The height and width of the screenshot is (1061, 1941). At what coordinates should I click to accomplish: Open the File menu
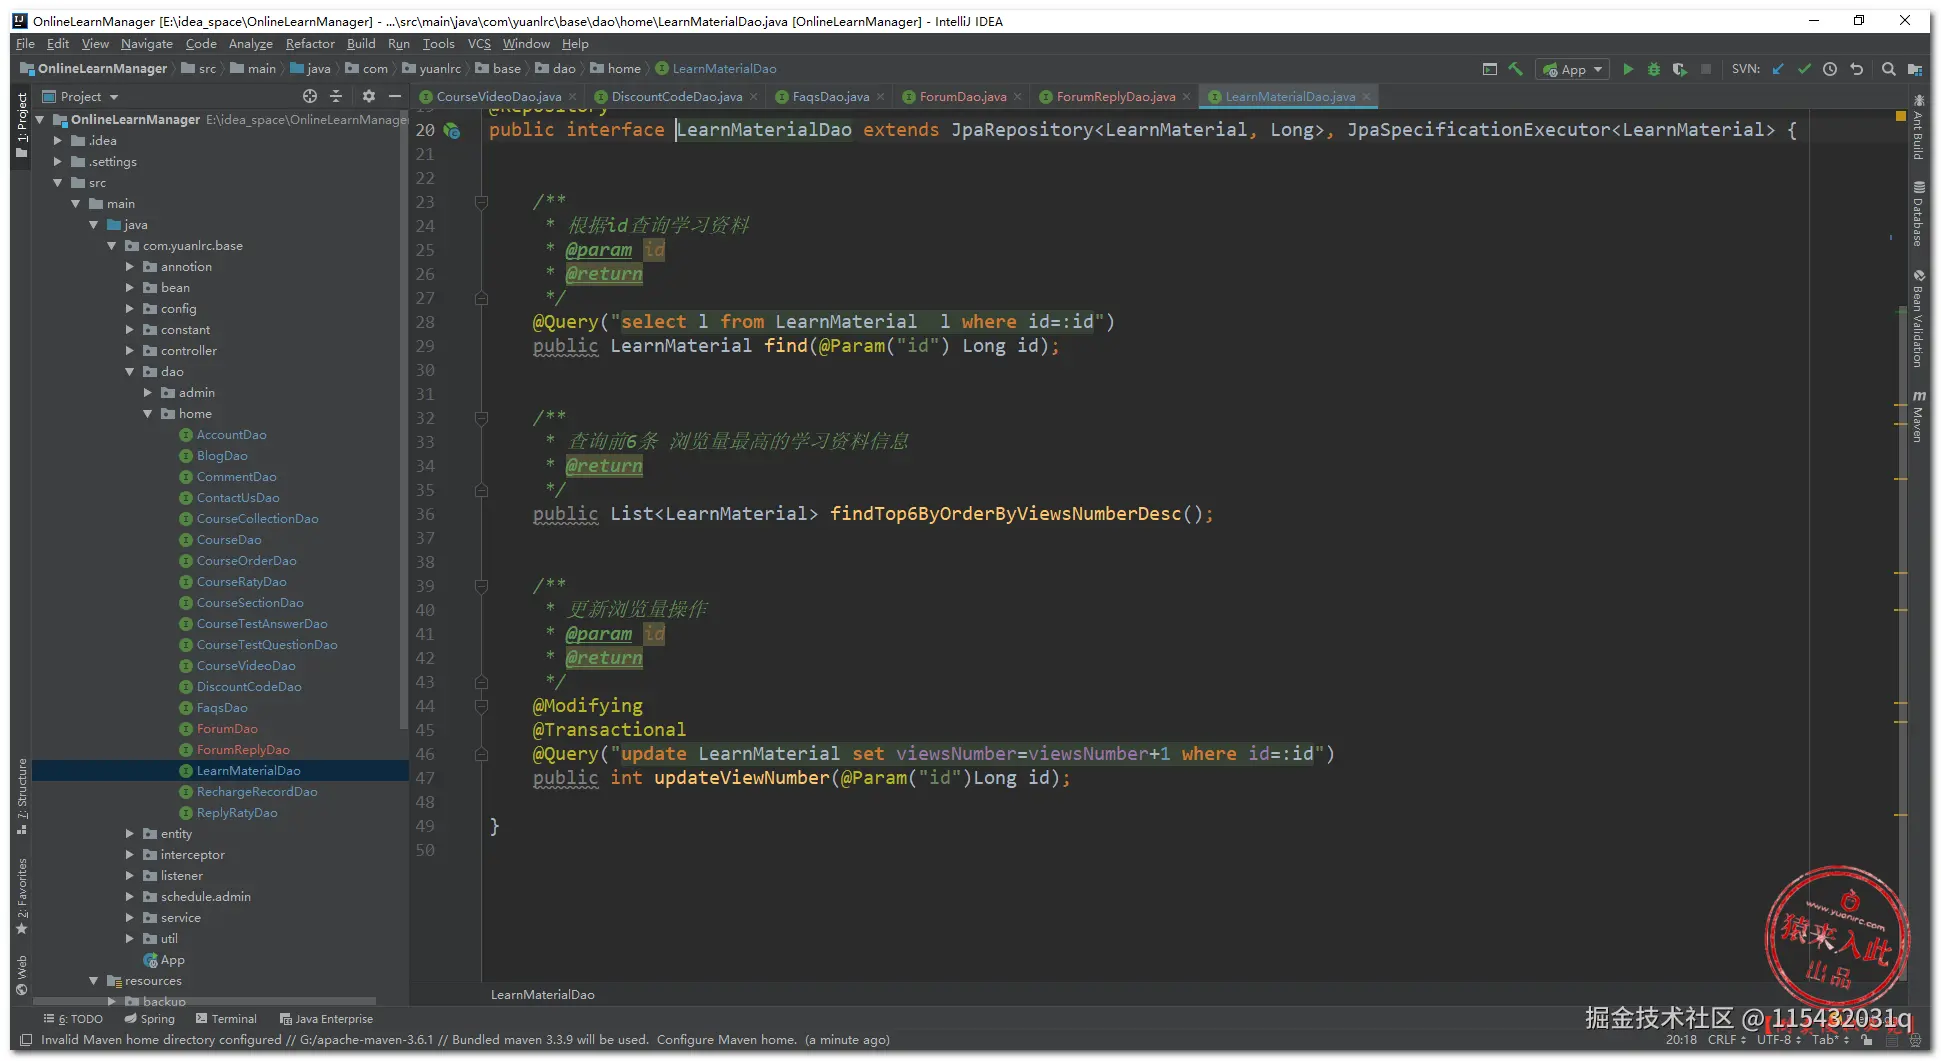click(x=26, y=44)
